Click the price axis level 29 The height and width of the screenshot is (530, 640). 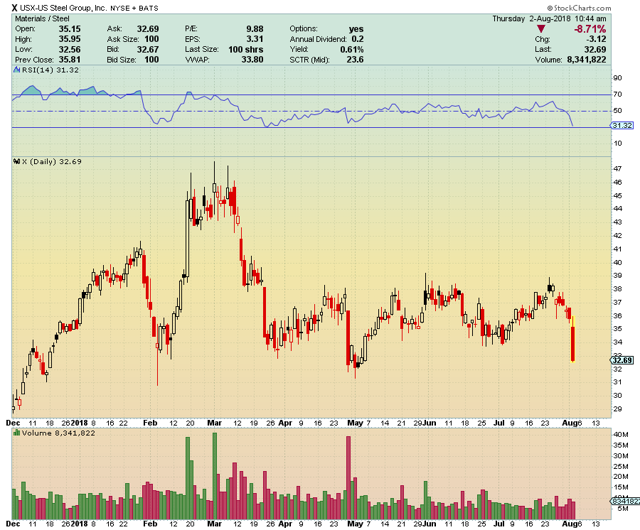(618, 409)
